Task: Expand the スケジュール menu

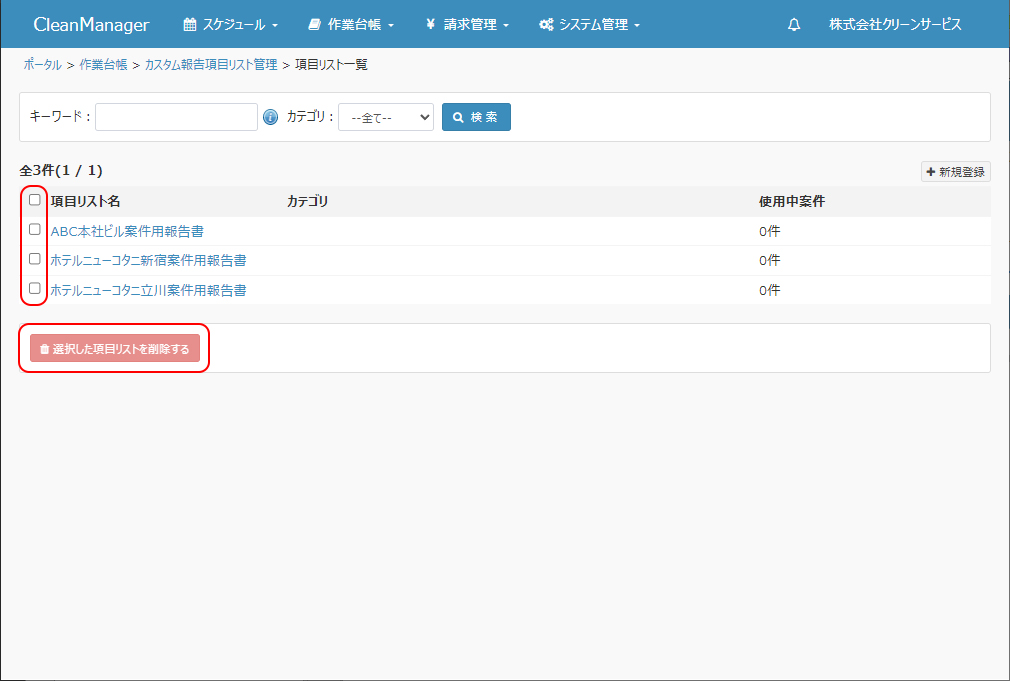Action: tap(231, 25)
